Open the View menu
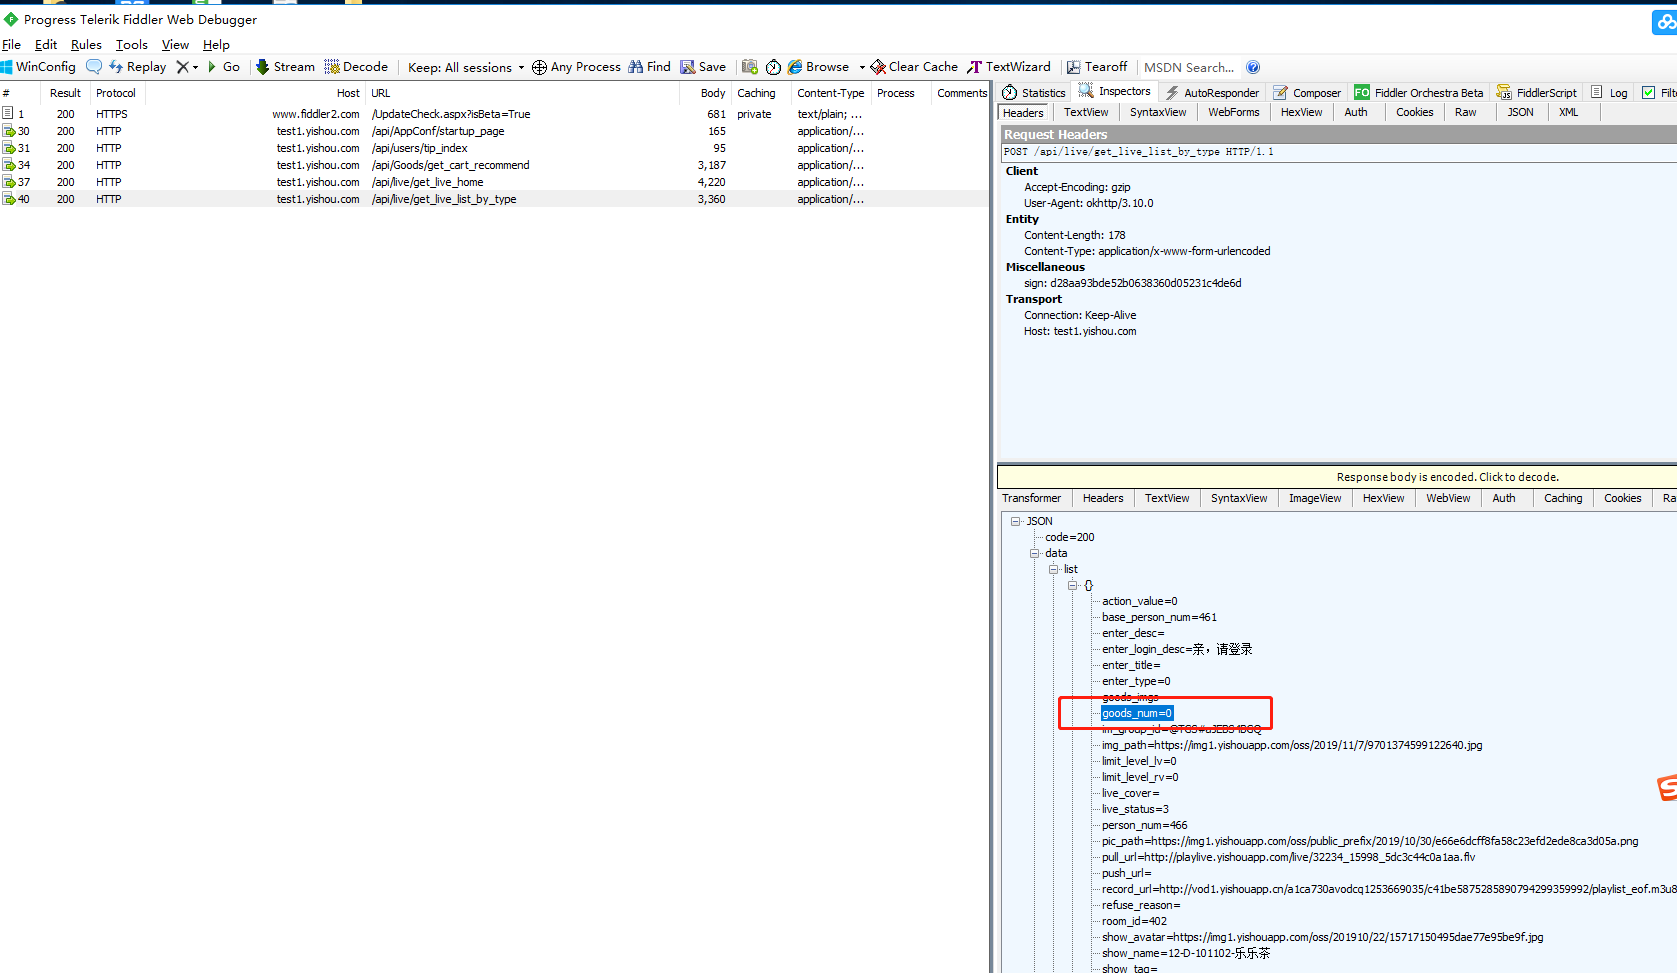The image size is (1677, 973). coord(175,44)
